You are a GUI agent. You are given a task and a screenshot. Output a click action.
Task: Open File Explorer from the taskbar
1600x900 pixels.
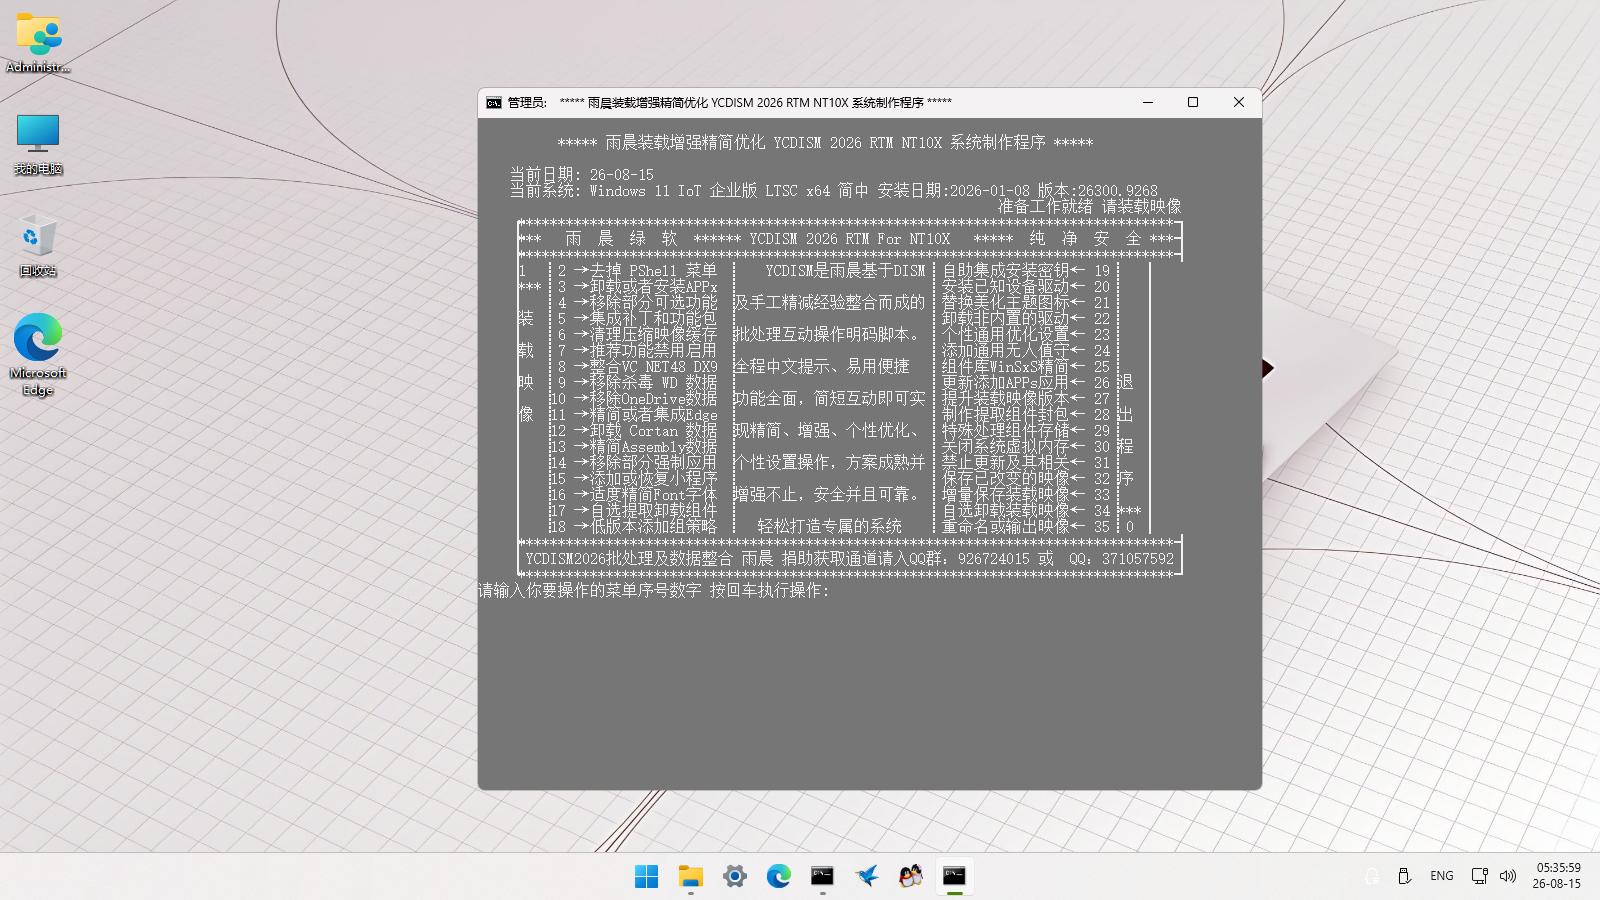point(691,877)
